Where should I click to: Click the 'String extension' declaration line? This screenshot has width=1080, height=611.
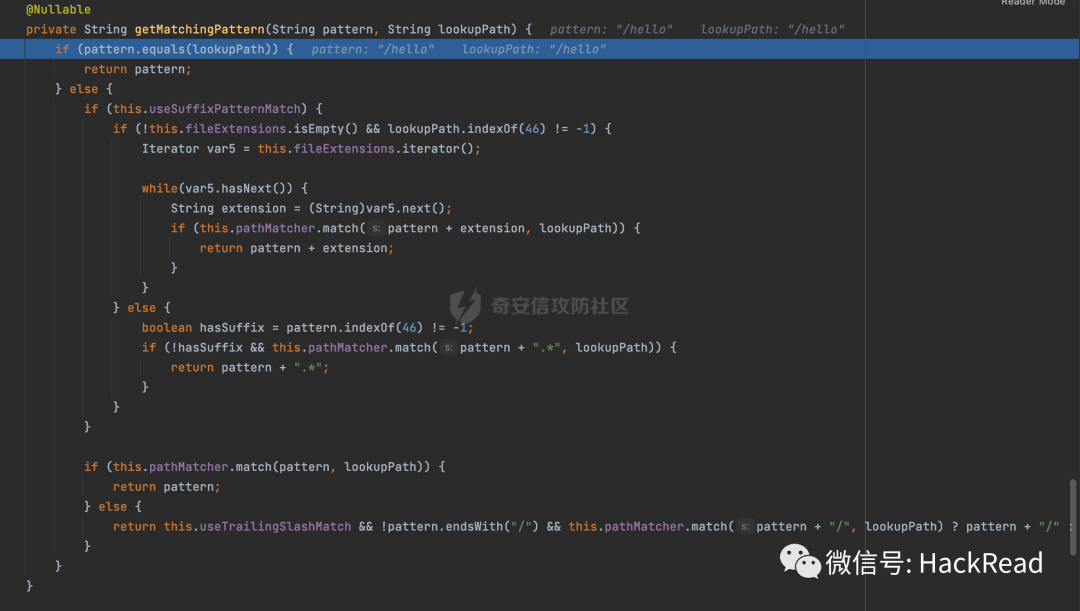[311, 208]
